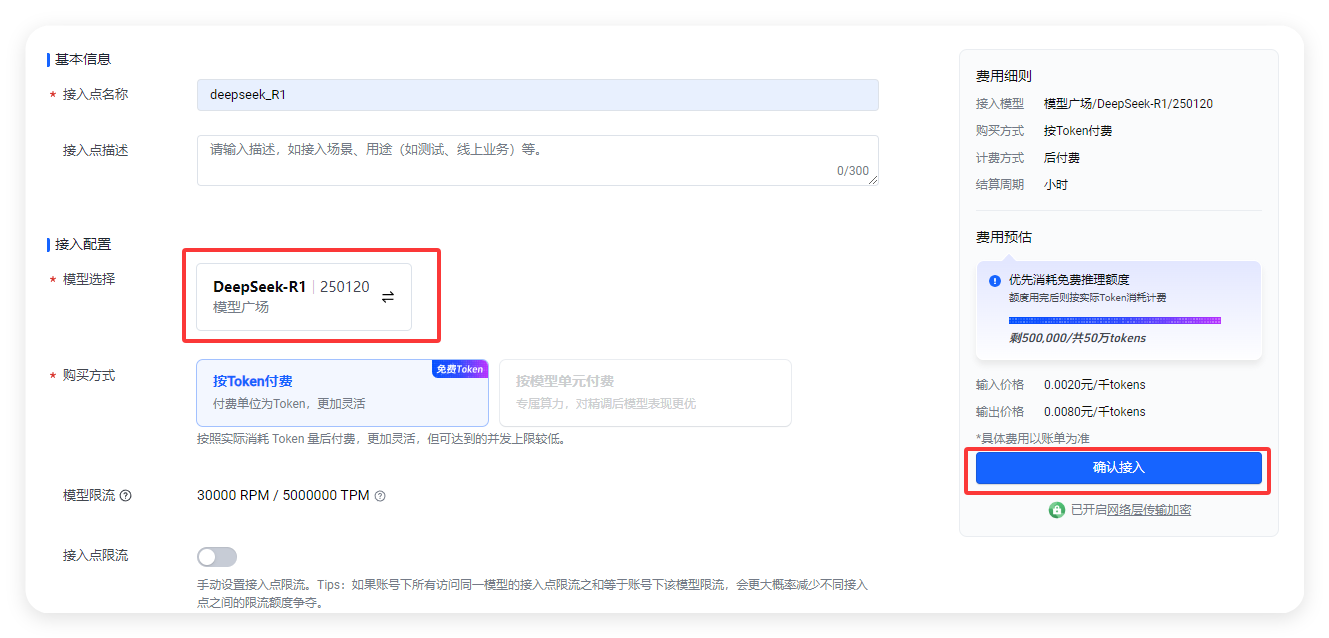Click the 接入配置 section heading
Image resolution: width=1329 pixels, height=638 pixels.
pyautogui.click(x=83, y=244)
